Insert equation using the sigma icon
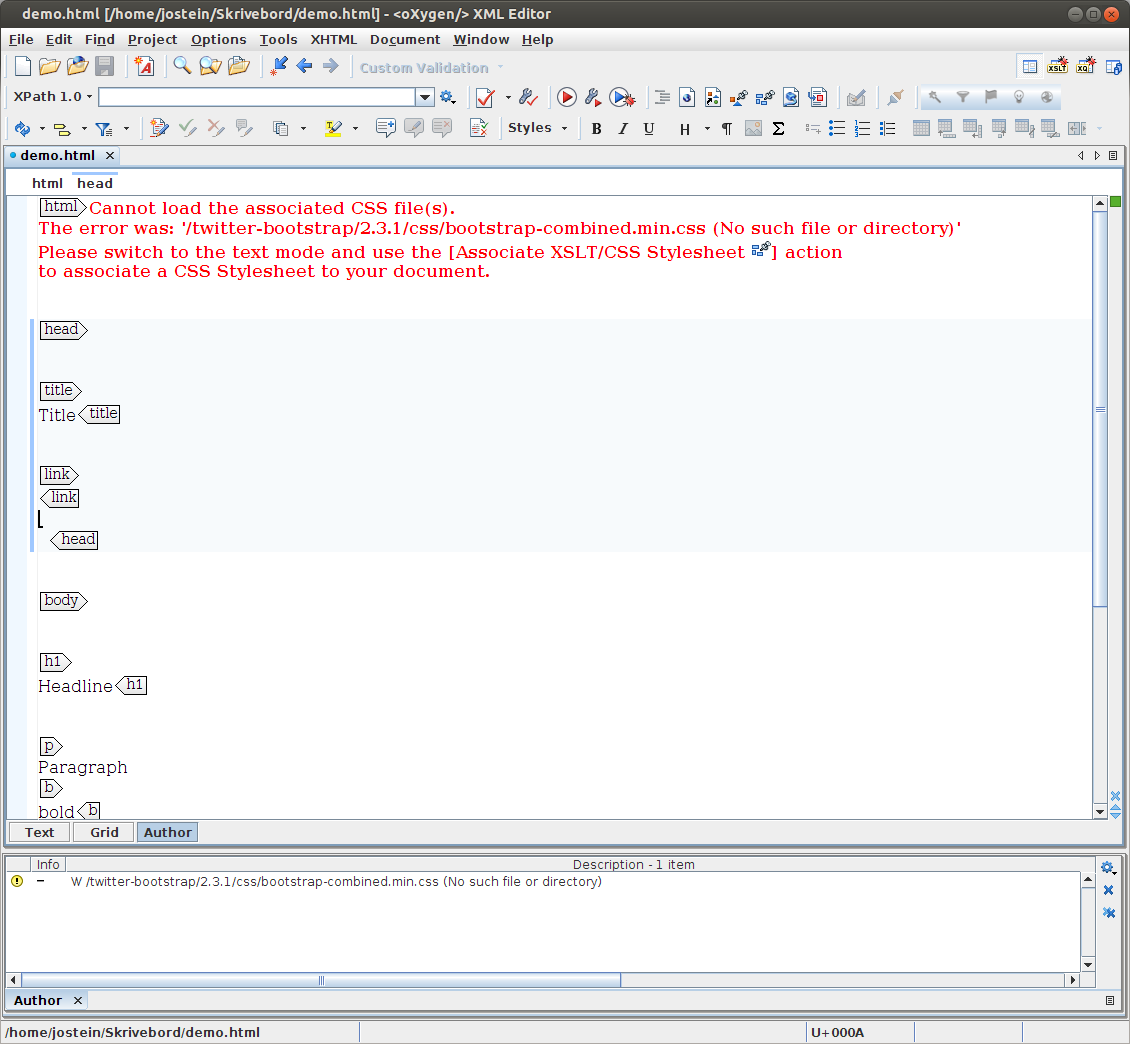The height and width of the screenshot is (1044, 1130). [779, 129]
